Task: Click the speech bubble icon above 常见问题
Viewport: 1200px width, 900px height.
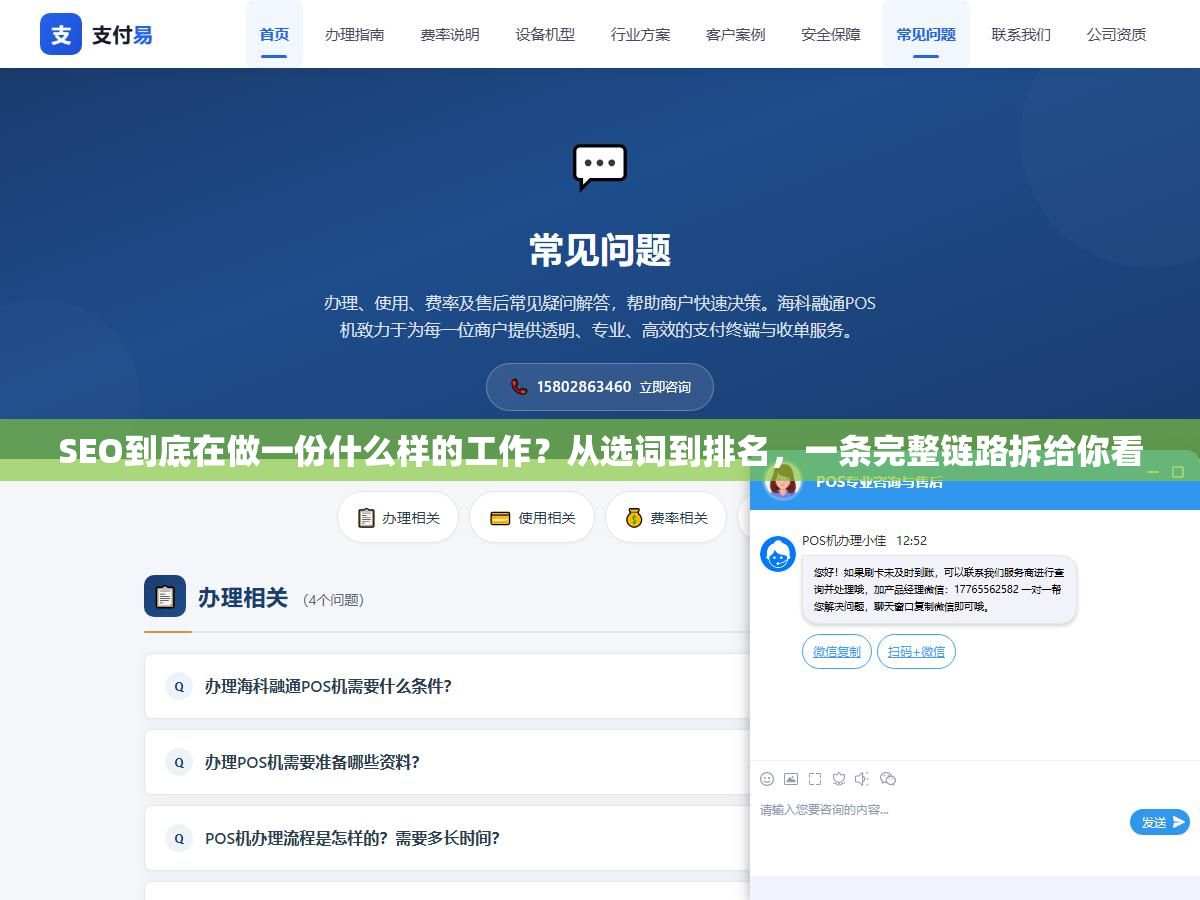Action: [600, 167]
